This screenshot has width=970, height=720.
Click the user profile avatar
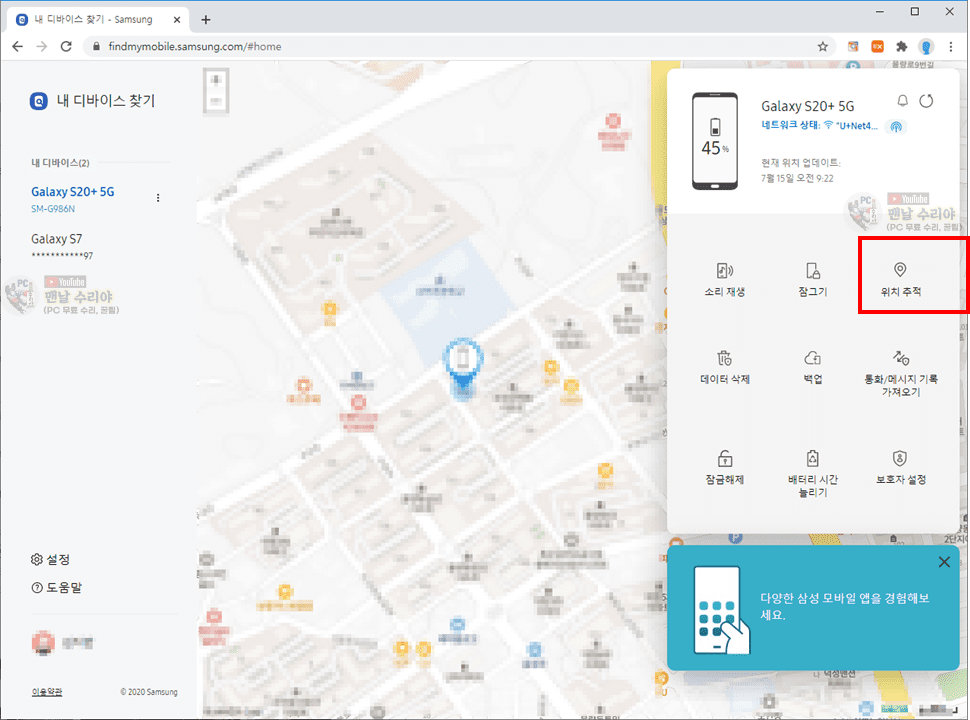(43, 643)
